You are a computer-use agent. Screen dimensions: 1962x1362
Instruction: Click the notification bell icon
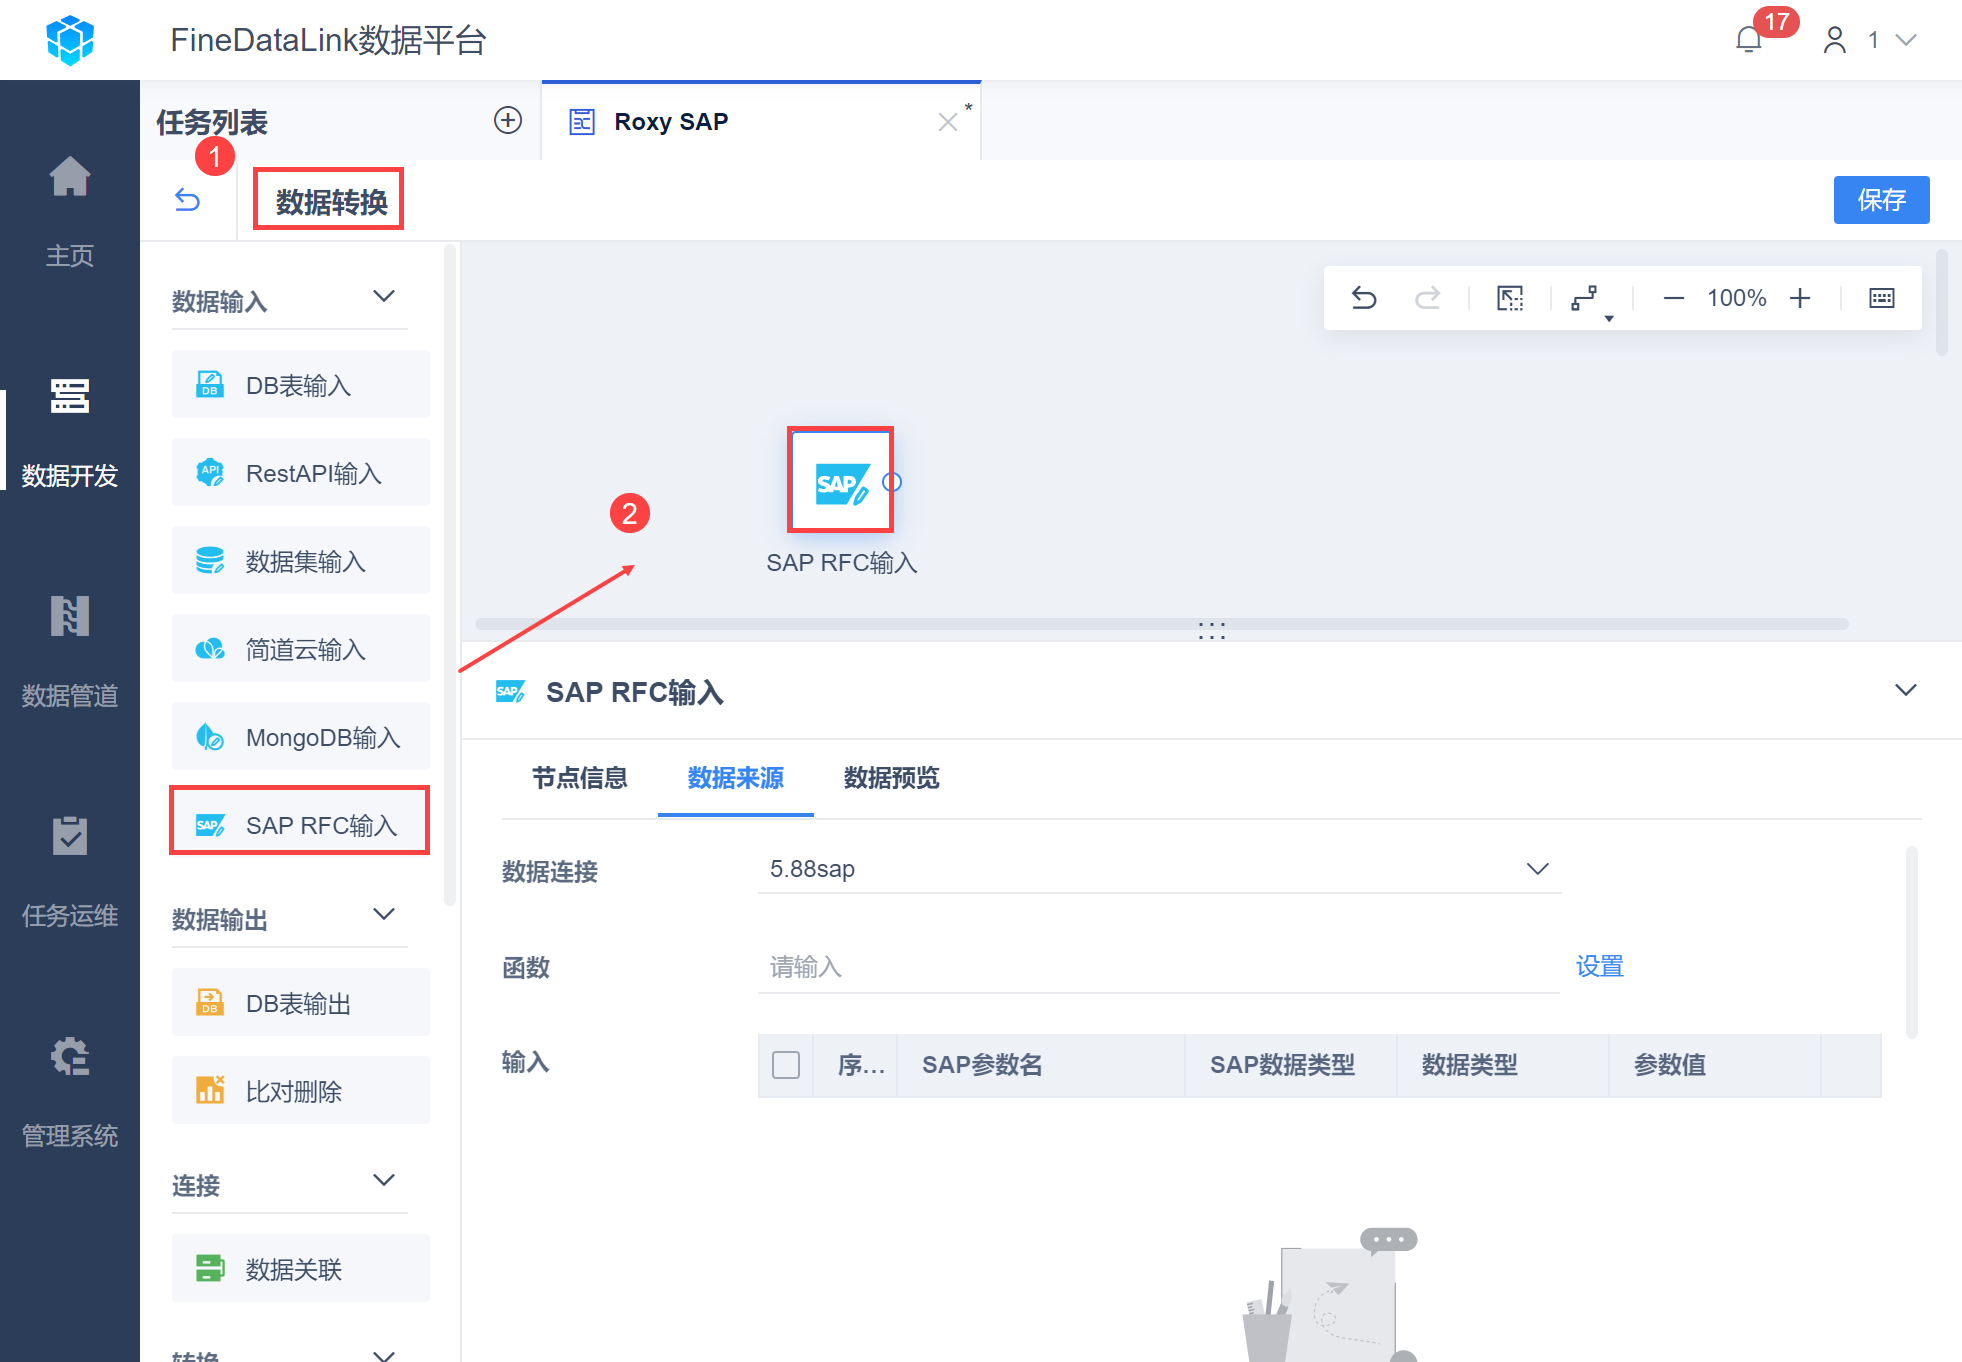tap(1748, 40)
